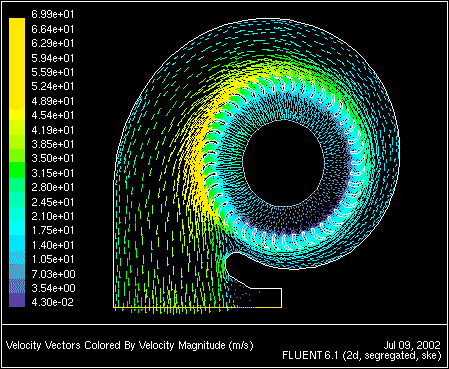Click the 4.89e+01 legend label

pos(53,101)
